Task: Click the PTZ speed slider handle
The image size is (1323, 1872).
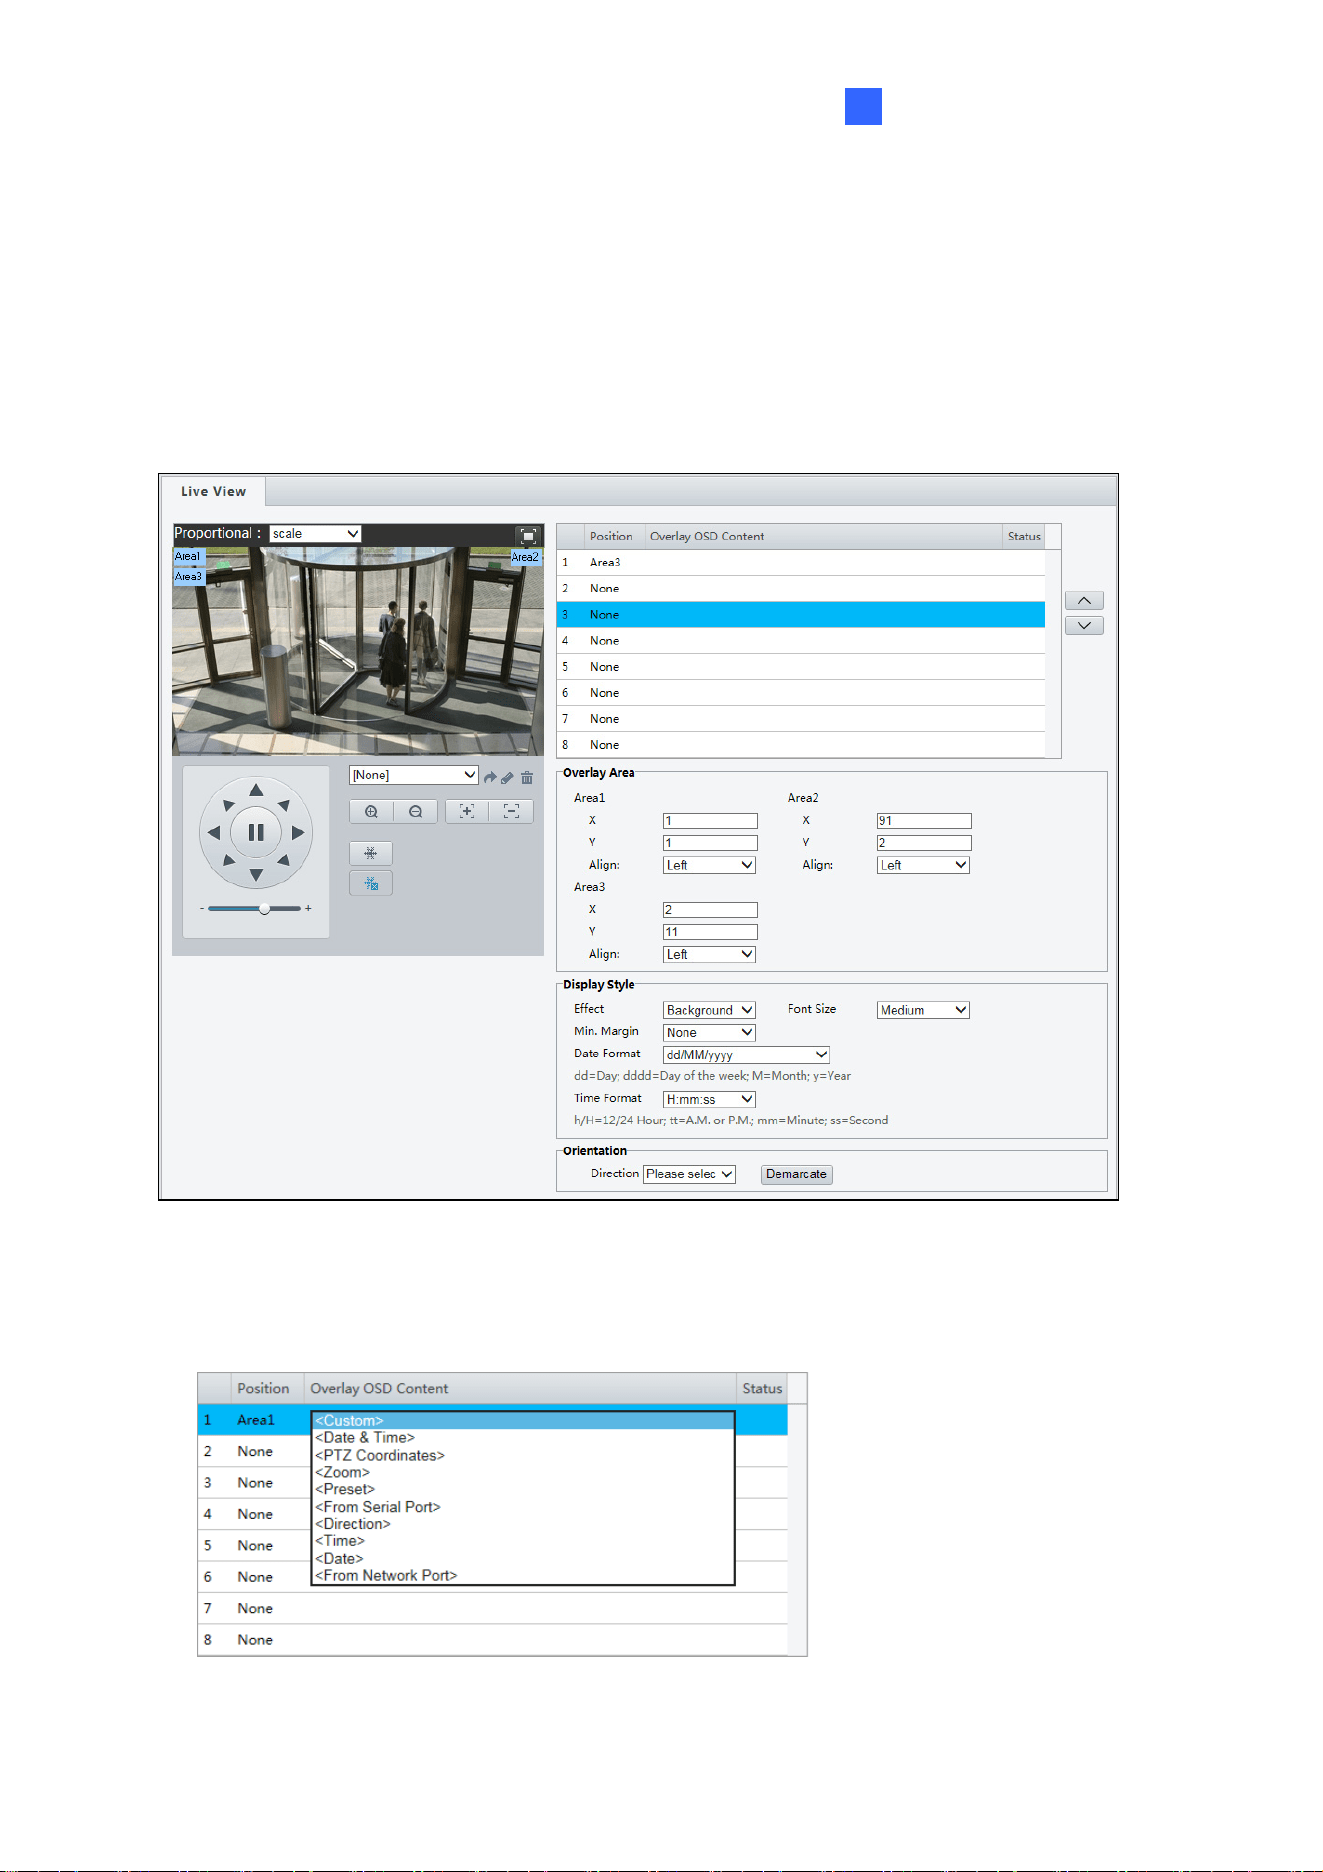Action: point(264,909)
